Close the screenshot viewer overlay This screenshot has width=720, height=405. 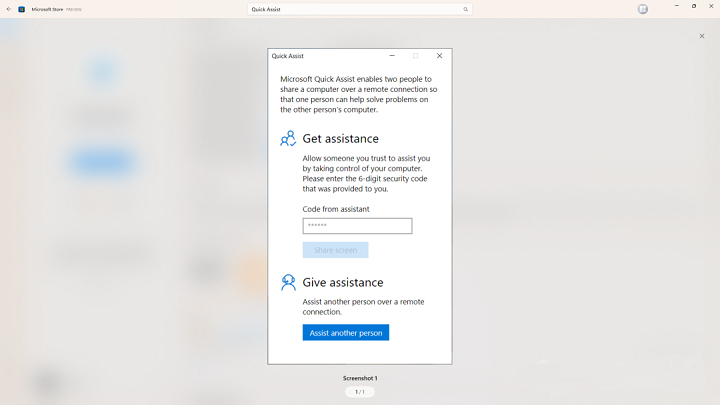(702, 36)
